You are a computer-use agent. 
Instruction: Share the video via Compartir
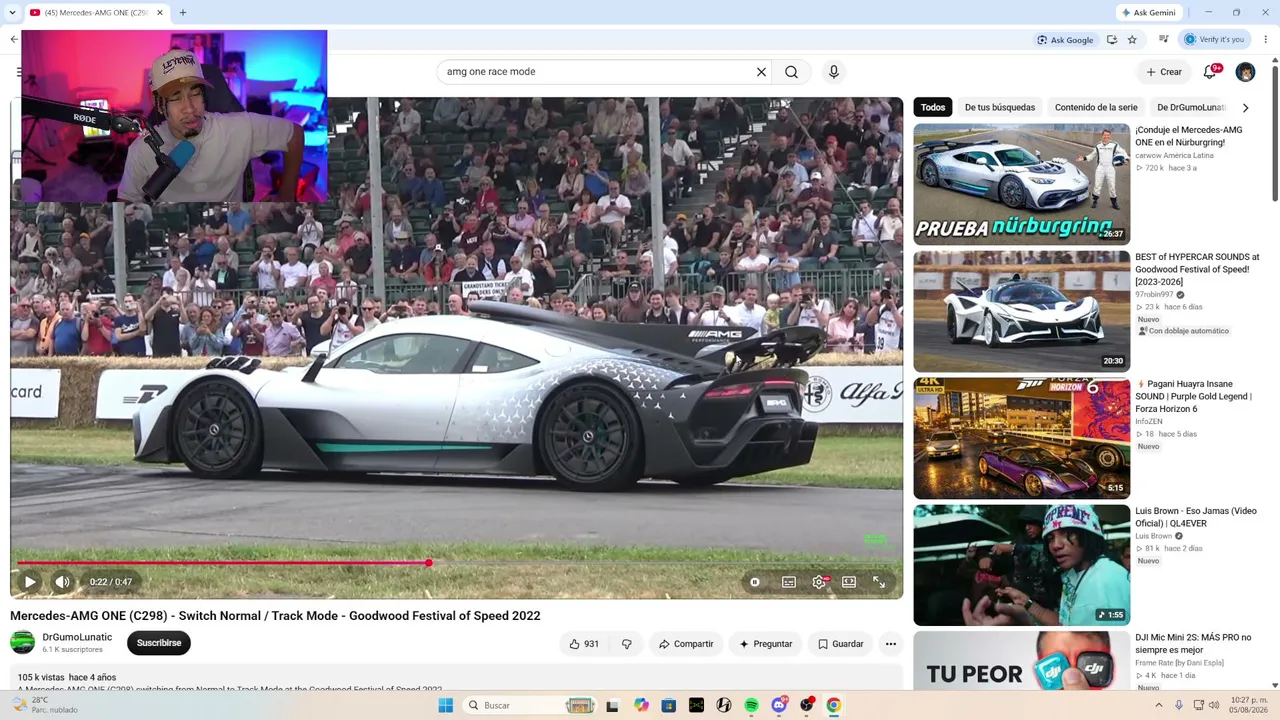click(686, 644)
